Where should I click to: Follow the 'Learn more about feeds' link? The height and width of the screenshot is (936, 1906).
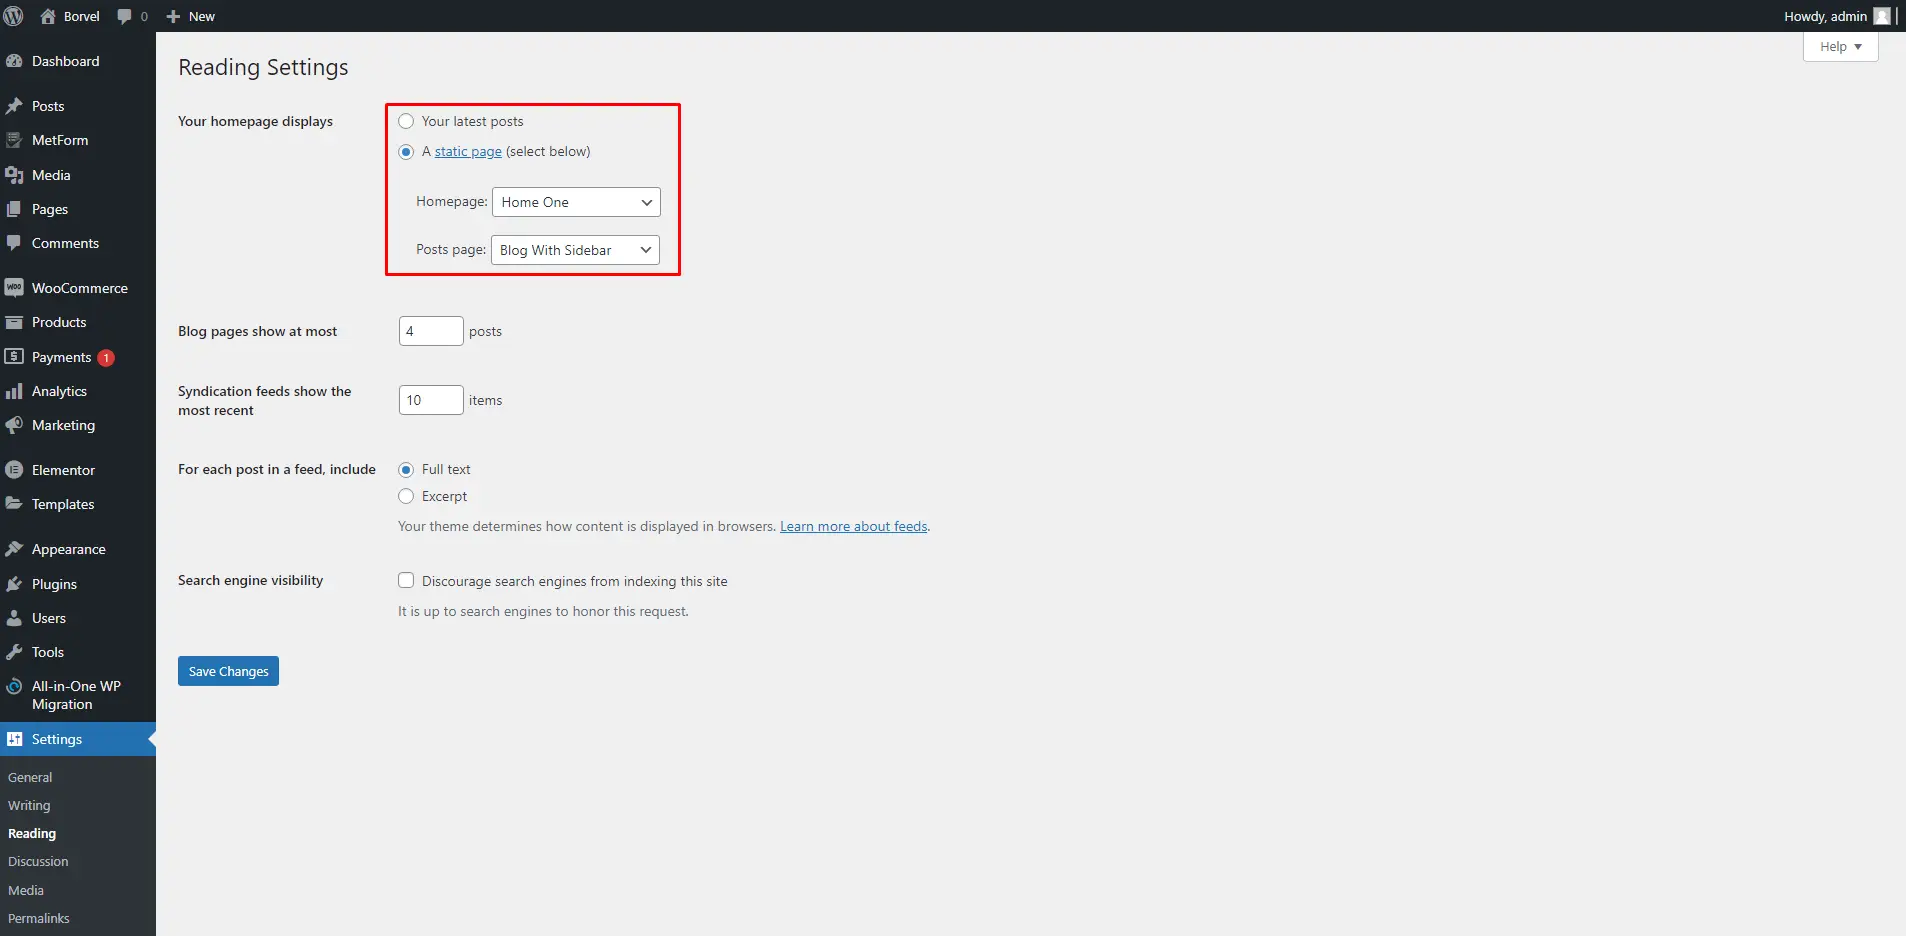tap(853, 526)
